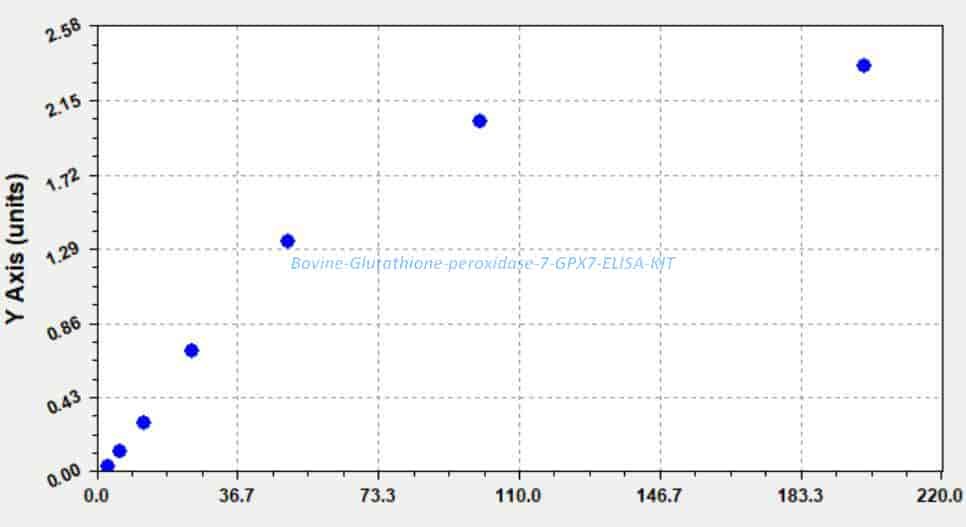Click the data point at x about 100
This screenshot has width=966, height=527.
click(x=479, y=121)
